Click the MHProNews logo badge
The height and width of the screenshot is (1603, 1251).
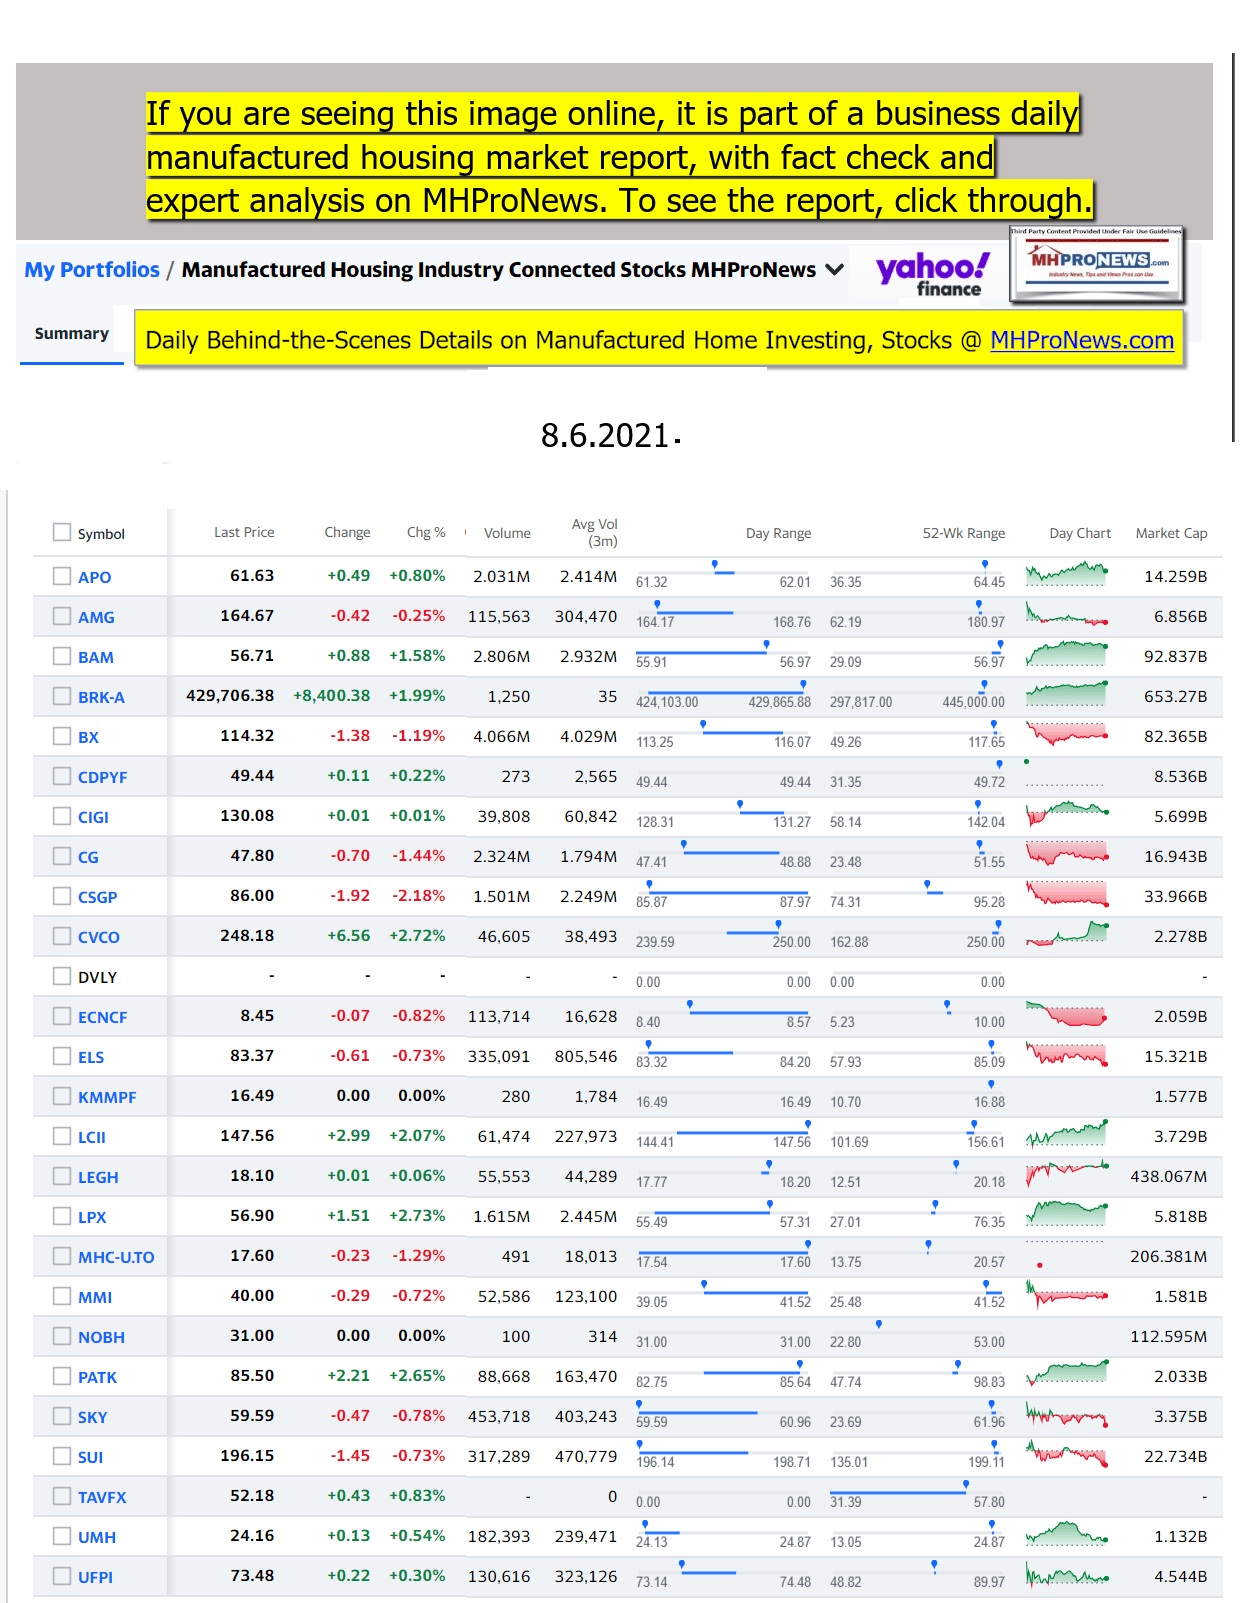pos(1097,264)
